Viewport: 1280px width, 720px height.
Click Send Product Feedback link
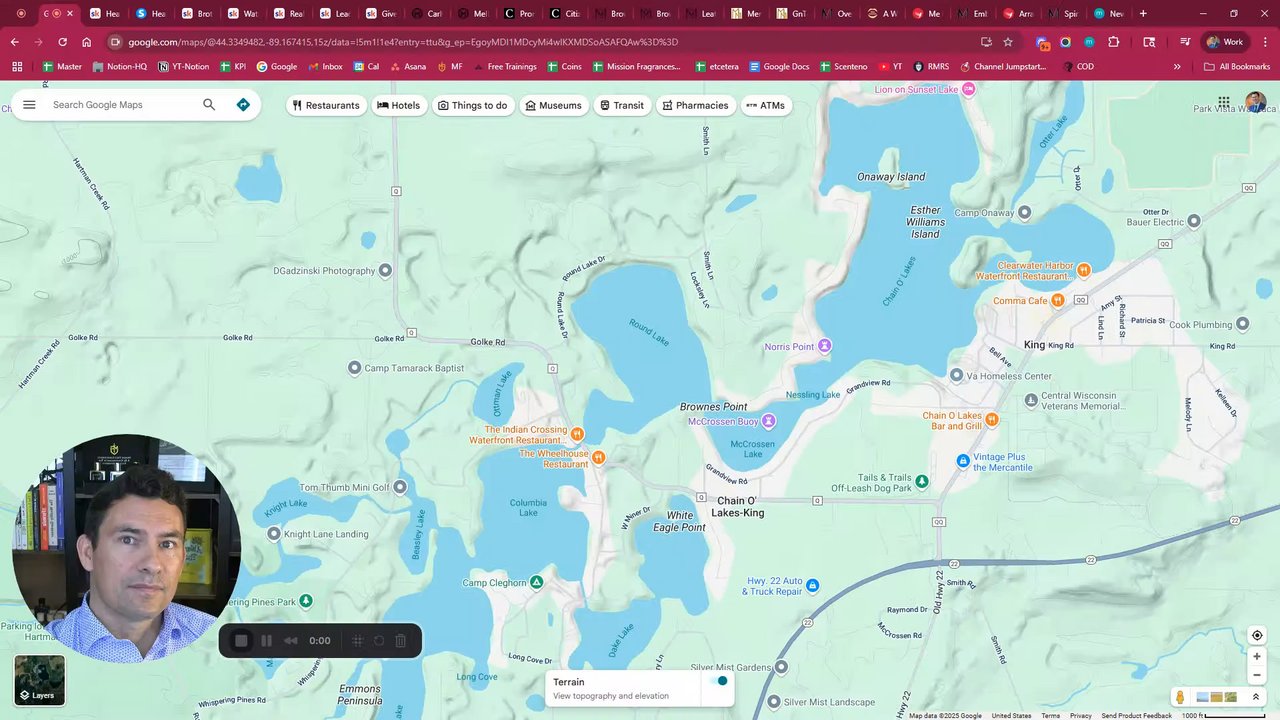1136,715
